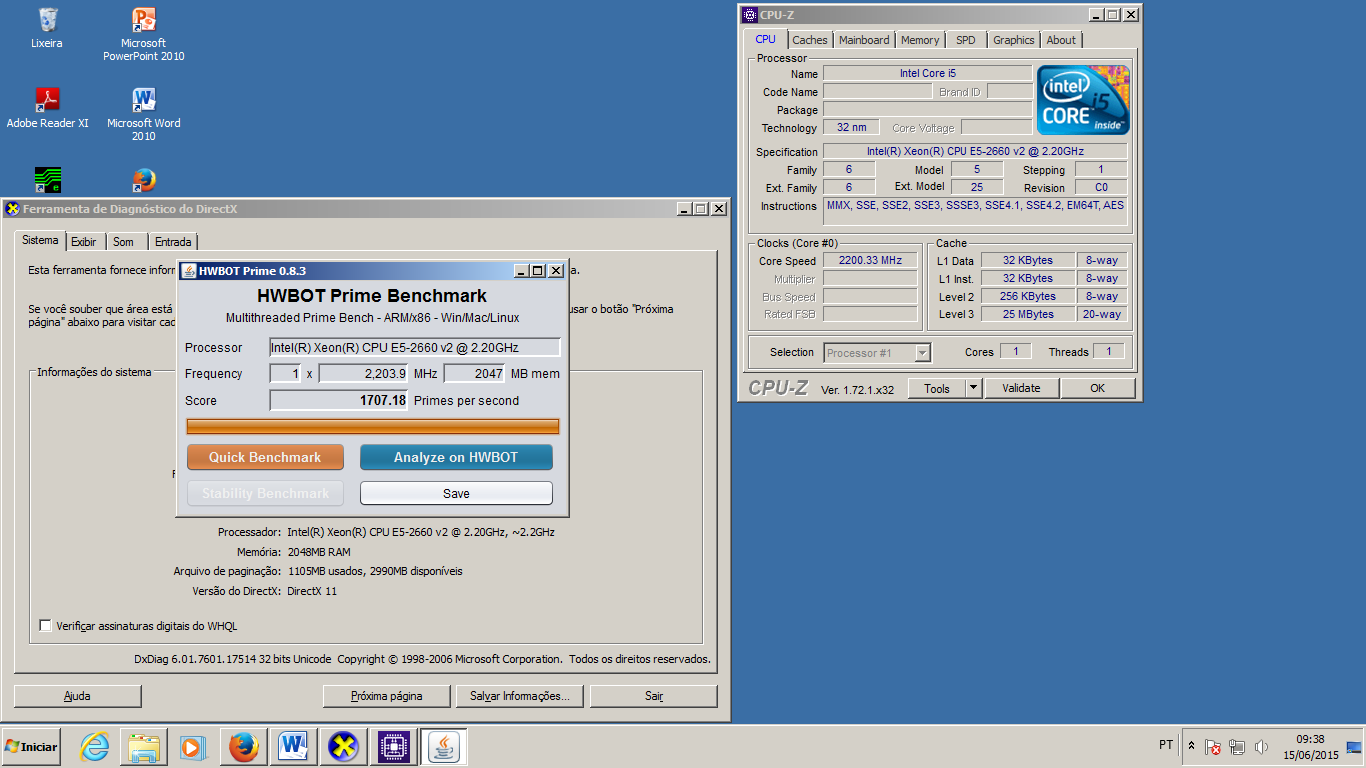The width and height of the screenshot is (1366, 768).
Task: Switch to CPU tab in CPU-Z
Action: [x=765, y=39]
